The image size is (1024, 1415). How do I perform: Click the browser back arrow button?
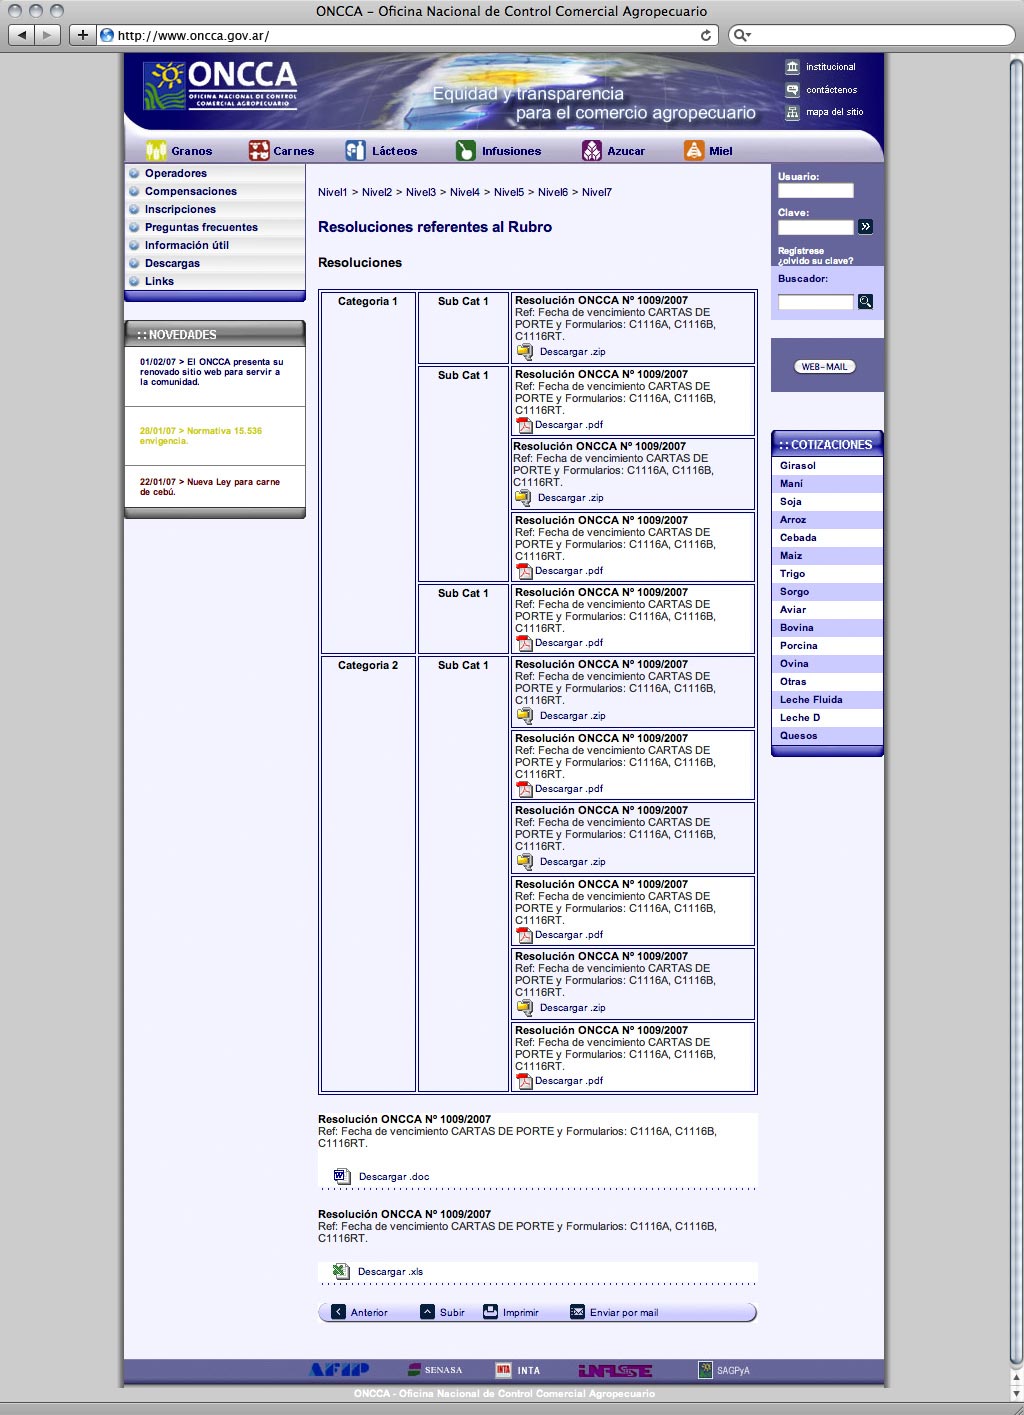point(21,35)
